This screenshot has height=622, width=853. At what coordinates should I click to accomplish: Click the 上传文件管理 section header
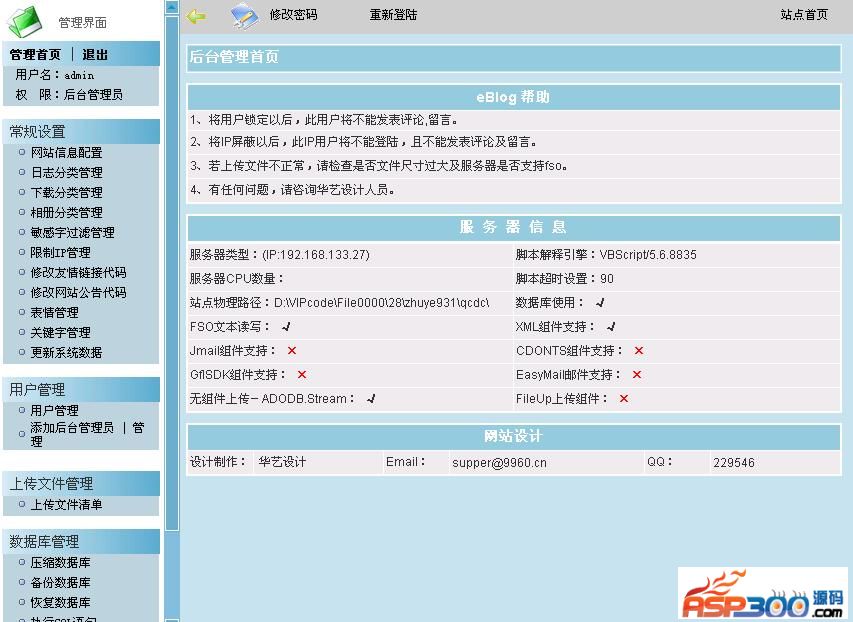(x=82, y=483)
